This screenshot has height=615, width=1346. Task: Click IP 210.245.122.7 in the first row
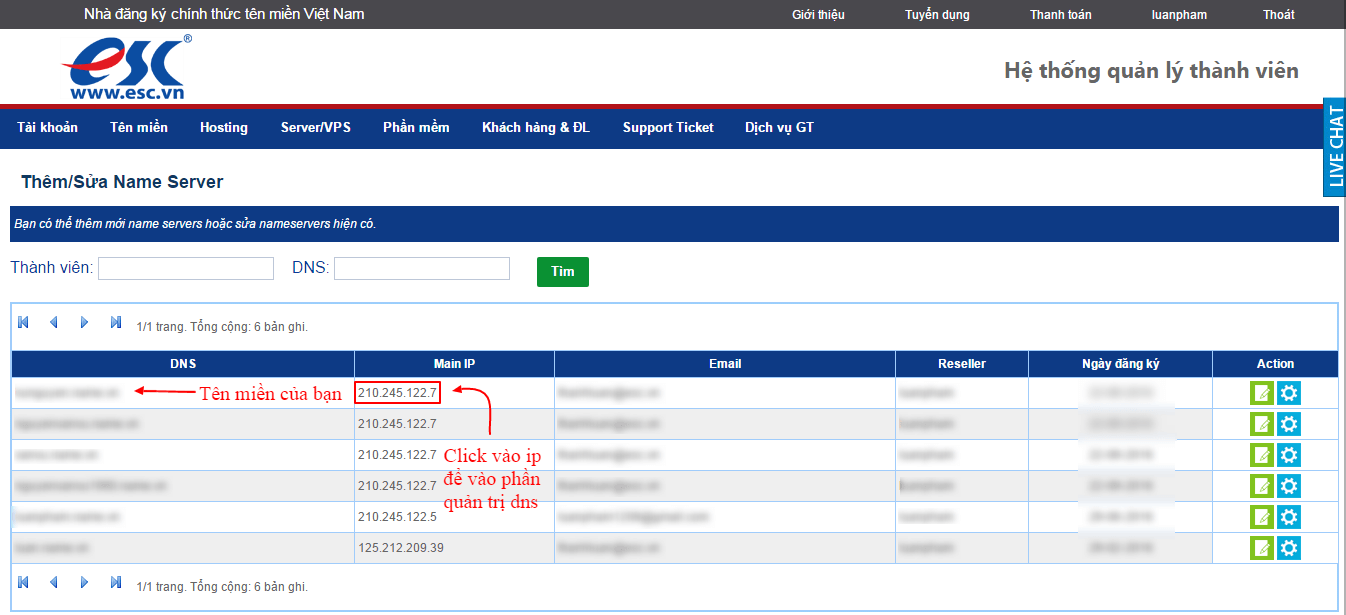tap(397, 393)
